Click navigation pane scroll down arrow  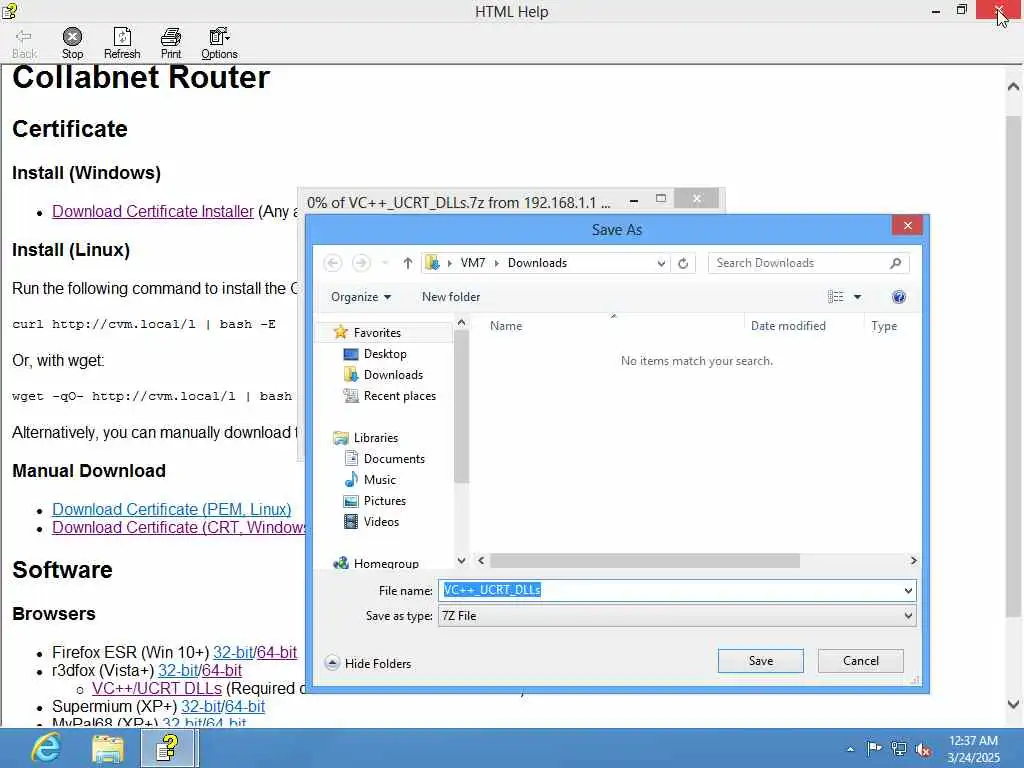coord(461,561)
